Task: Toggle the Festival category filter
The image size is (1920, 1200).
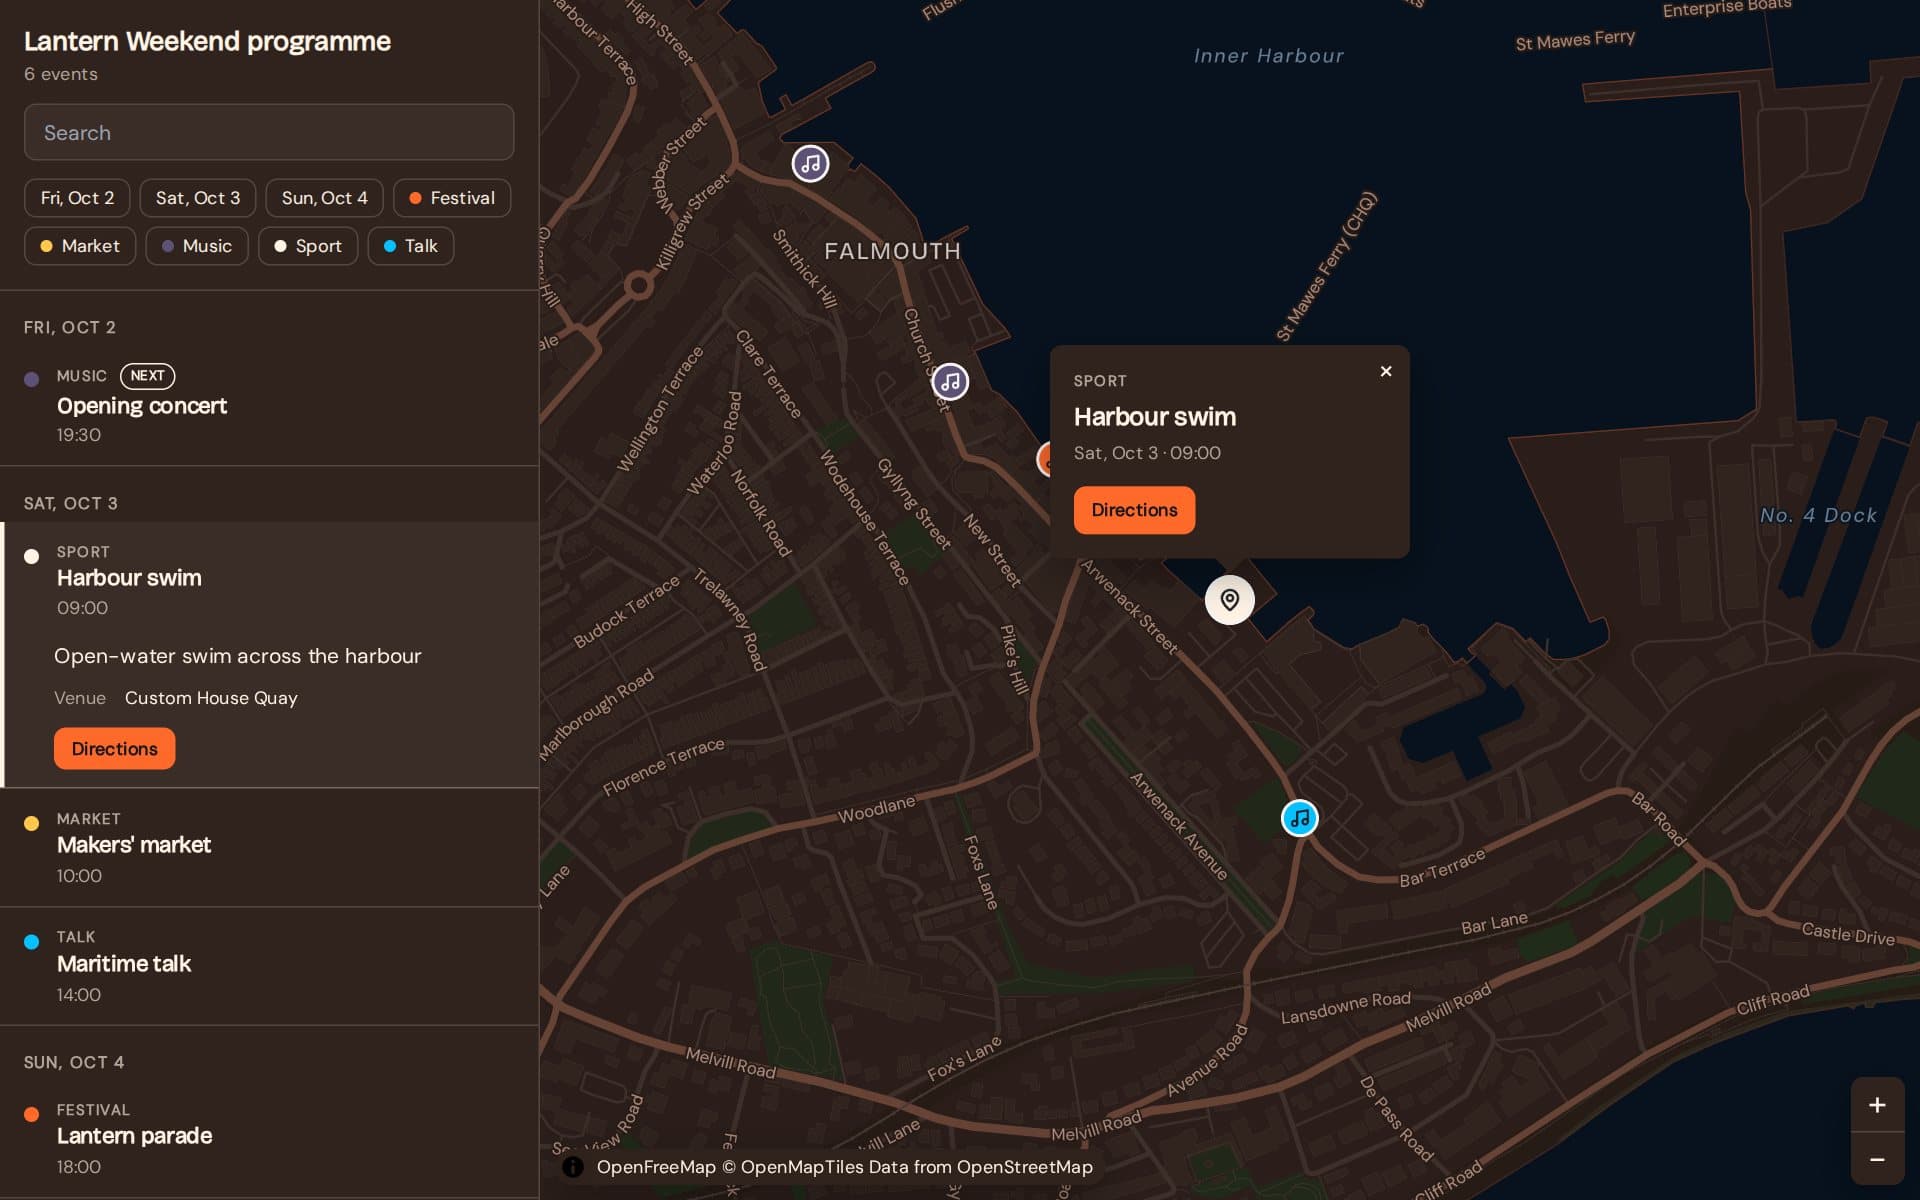Action: [452, 198]
